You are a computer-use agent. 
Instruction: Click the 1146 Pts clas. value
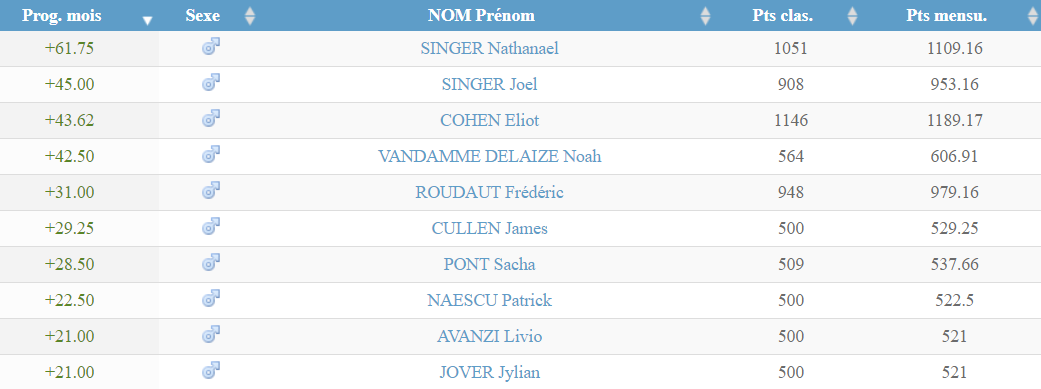(x=791, y=120)
